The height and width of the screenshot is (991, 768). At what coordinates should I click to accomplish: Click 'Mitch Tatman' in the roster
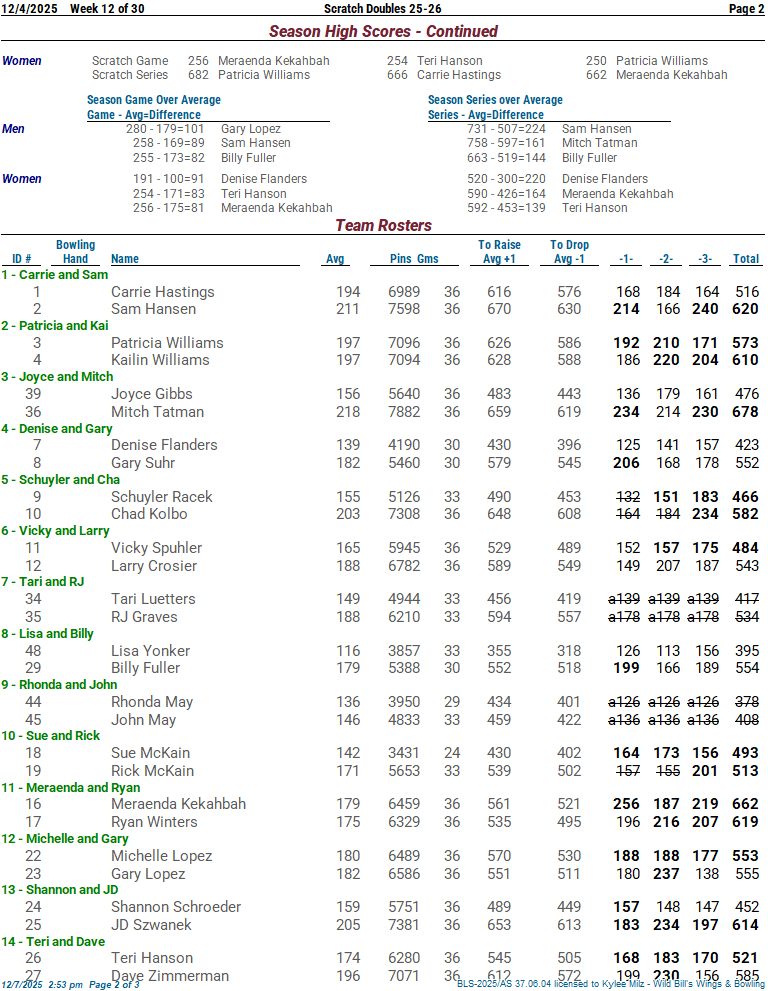pyautogui.click(x=157, y=412)
